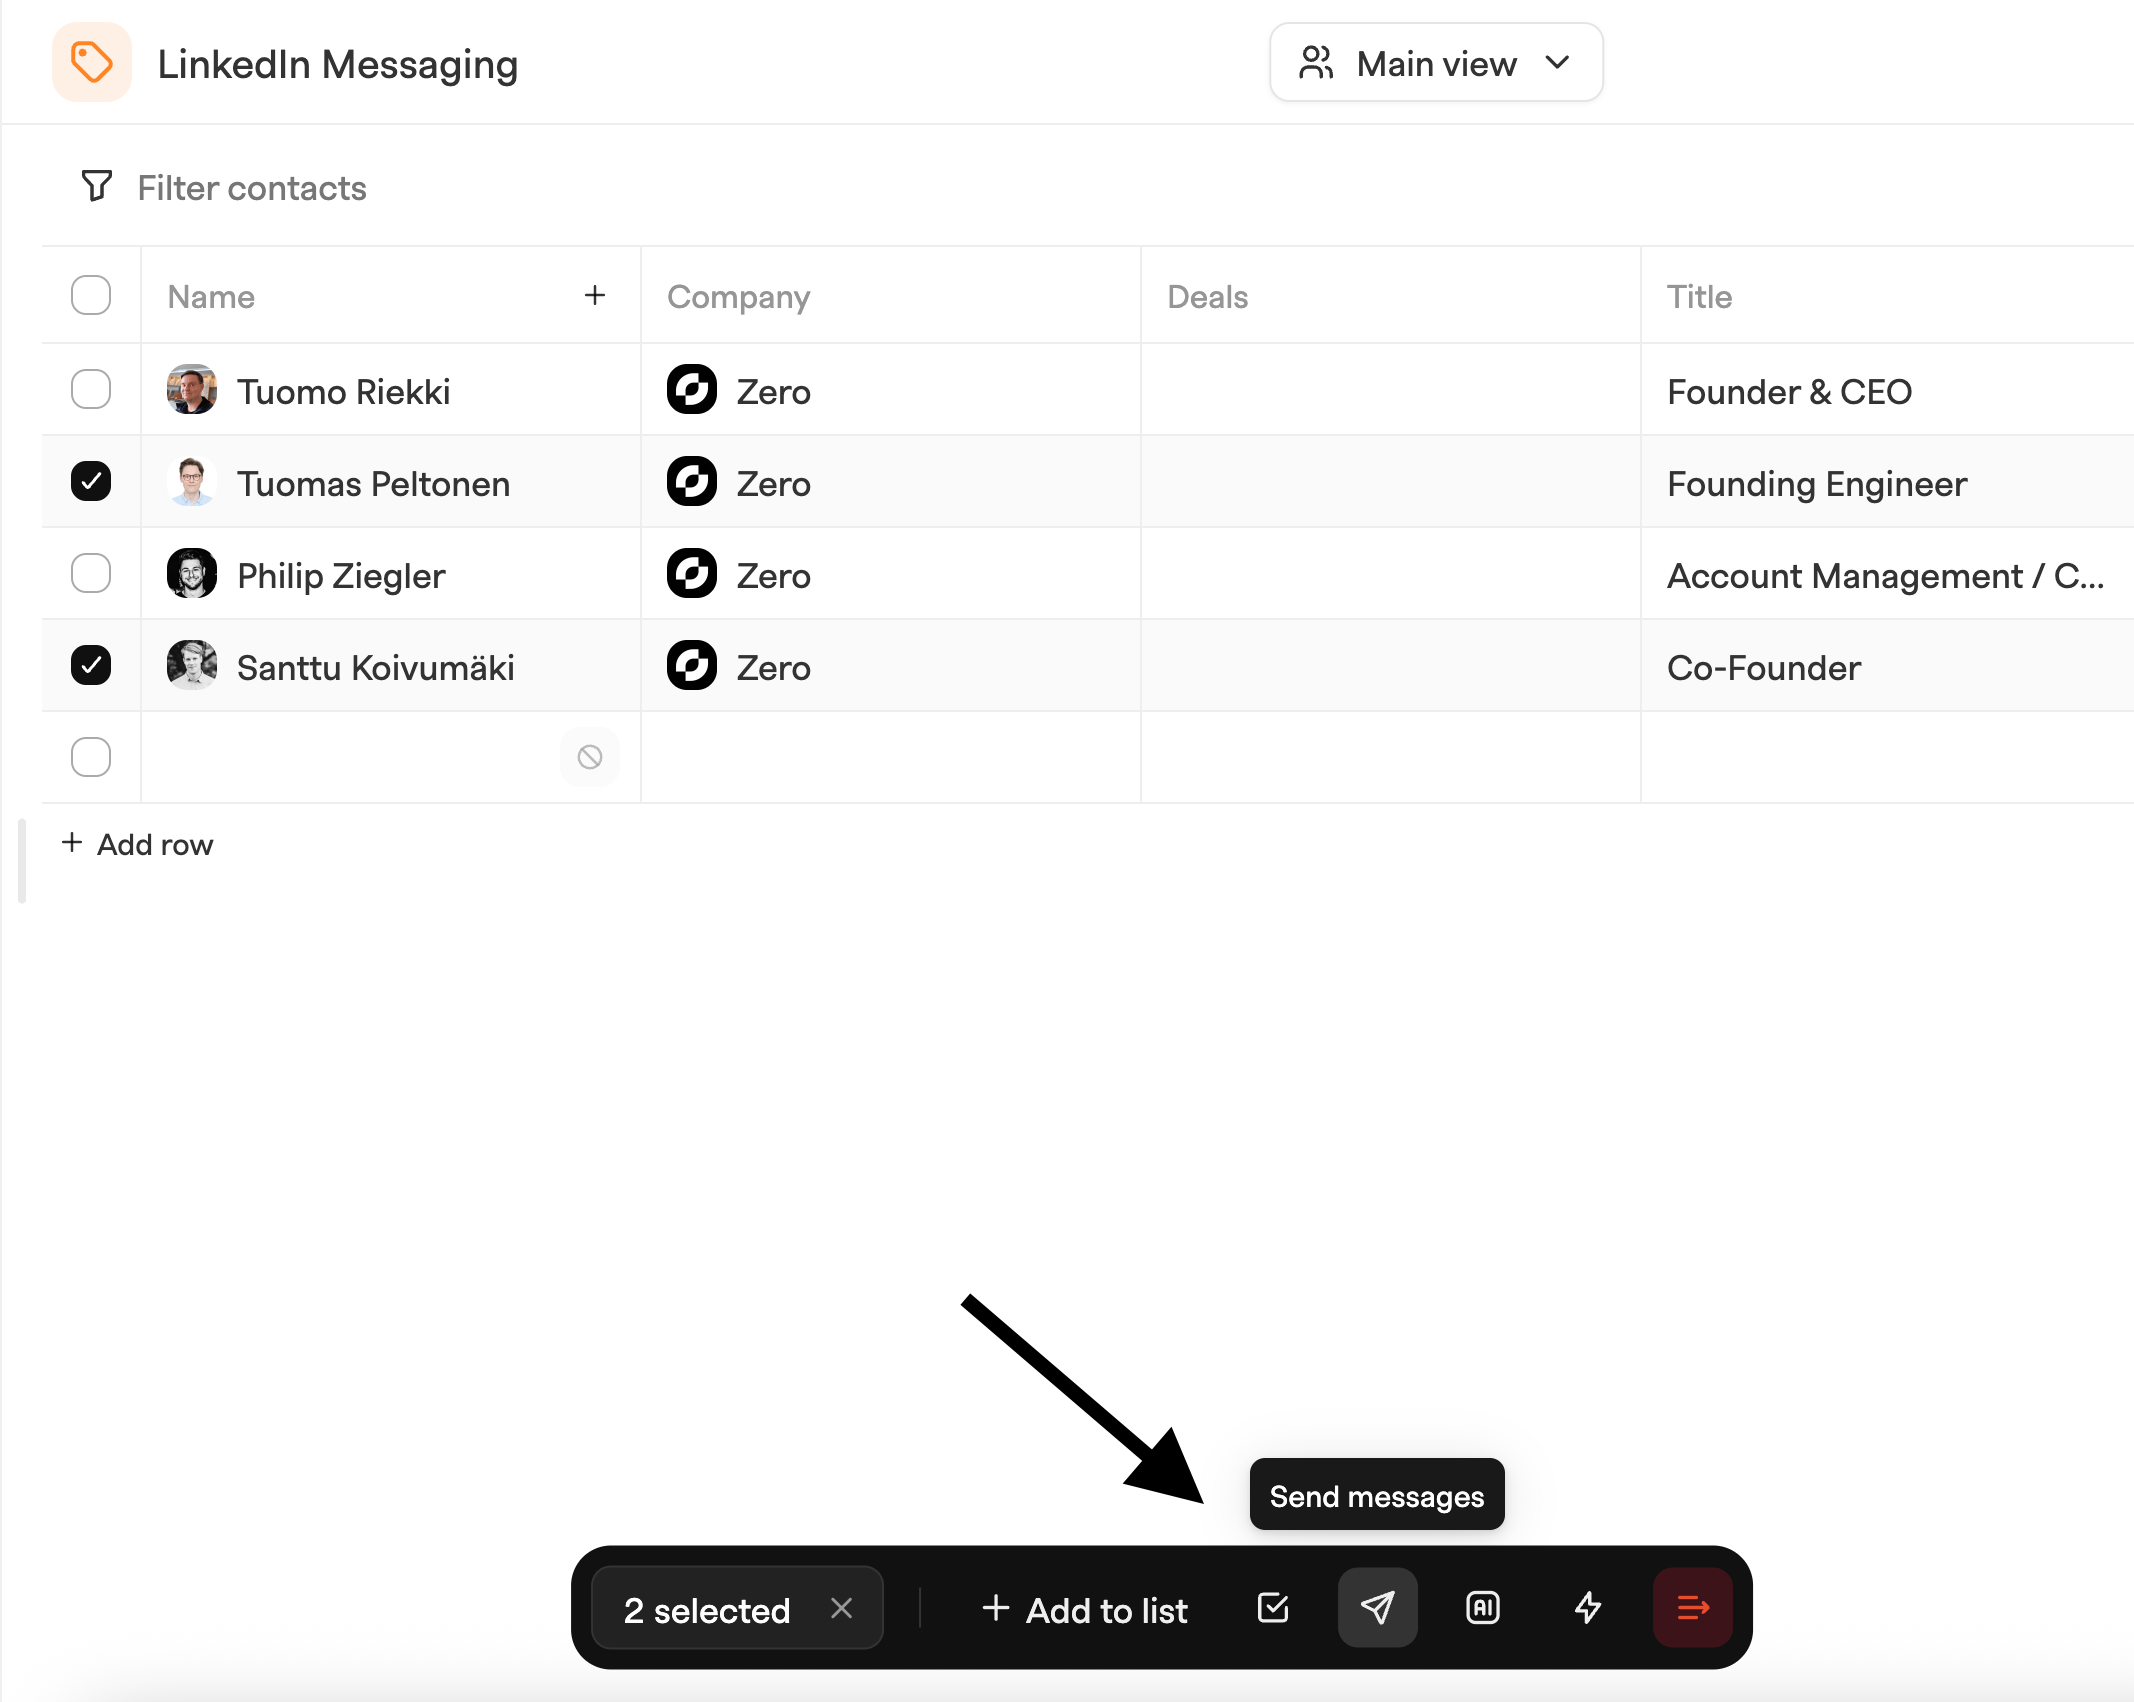The width and height of the screenshot is (2134, 1702).
Task: Open the Main view dropdown
Action: [x=1436, y=63]
